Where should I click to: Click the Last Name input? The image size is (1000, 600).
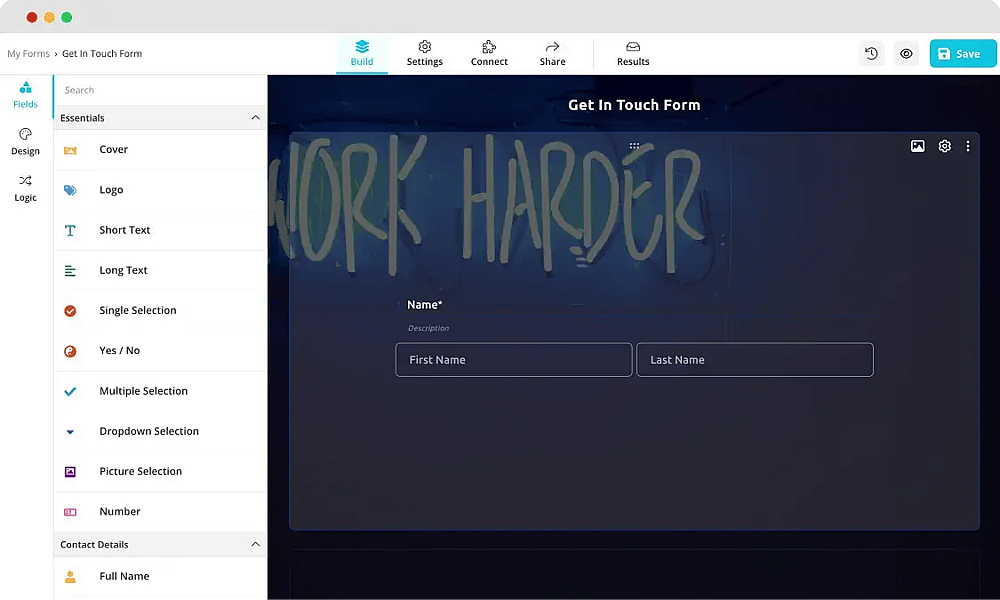coord(754,360)
